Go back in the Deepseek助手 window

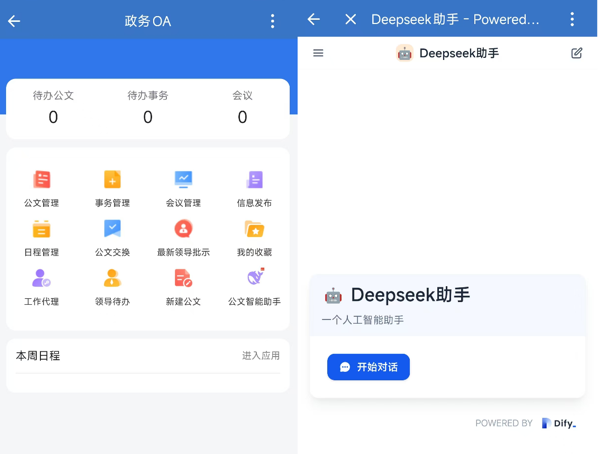pos(313,19)
